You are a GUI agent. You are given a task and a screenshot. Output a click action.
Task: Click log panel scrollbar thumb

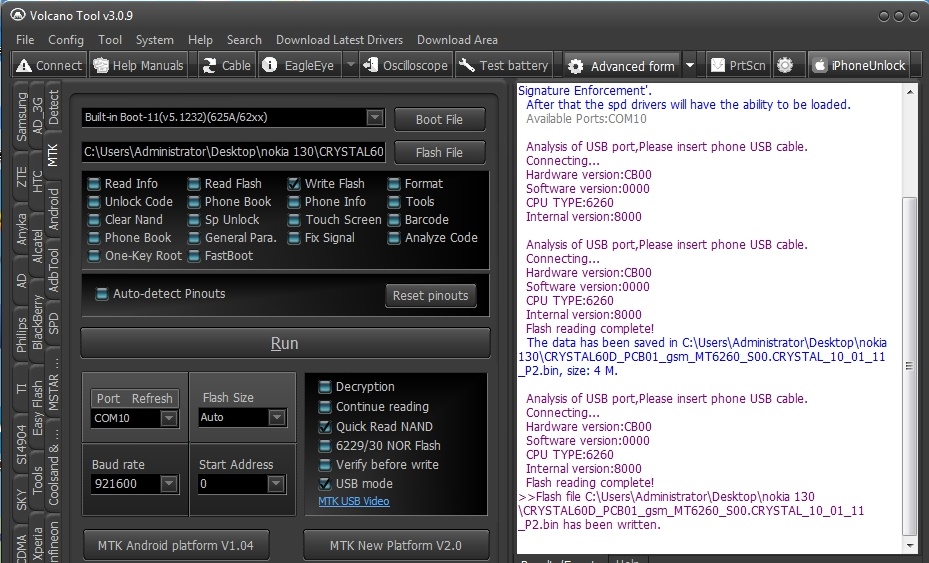(x=909, y=366)
